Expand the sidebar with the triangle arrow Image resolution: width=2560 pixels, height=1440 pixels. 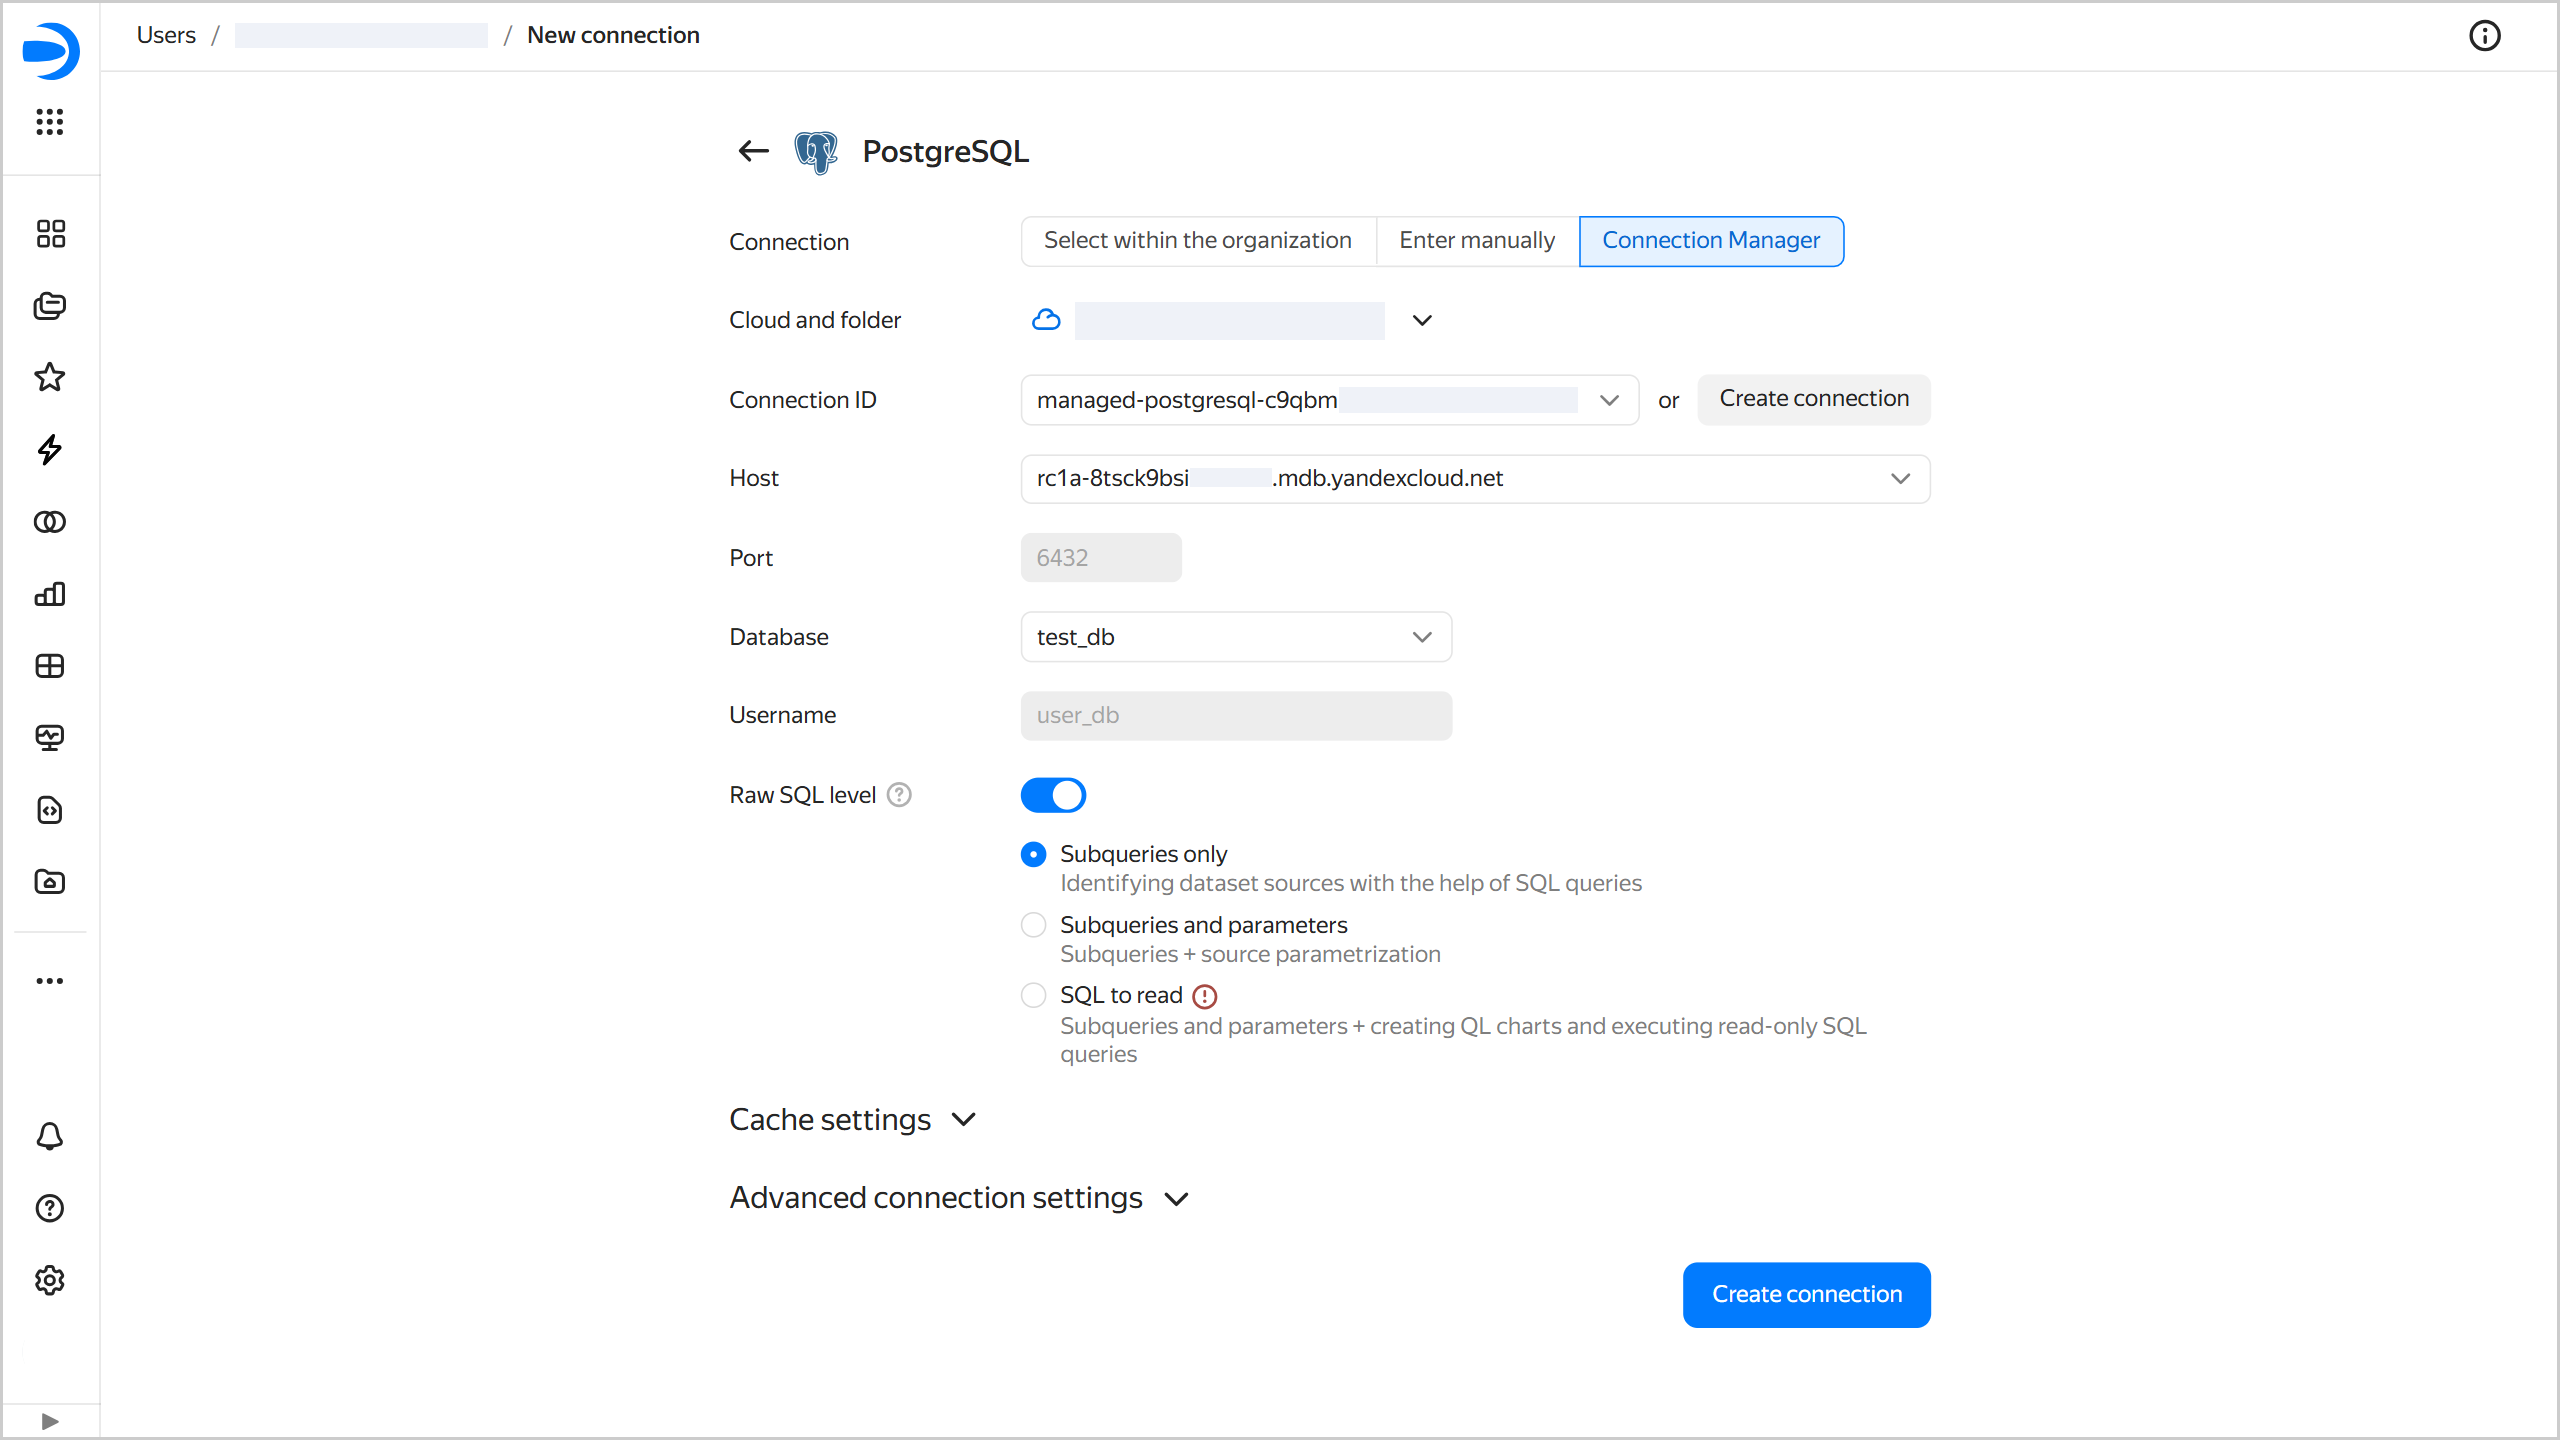50,1421
